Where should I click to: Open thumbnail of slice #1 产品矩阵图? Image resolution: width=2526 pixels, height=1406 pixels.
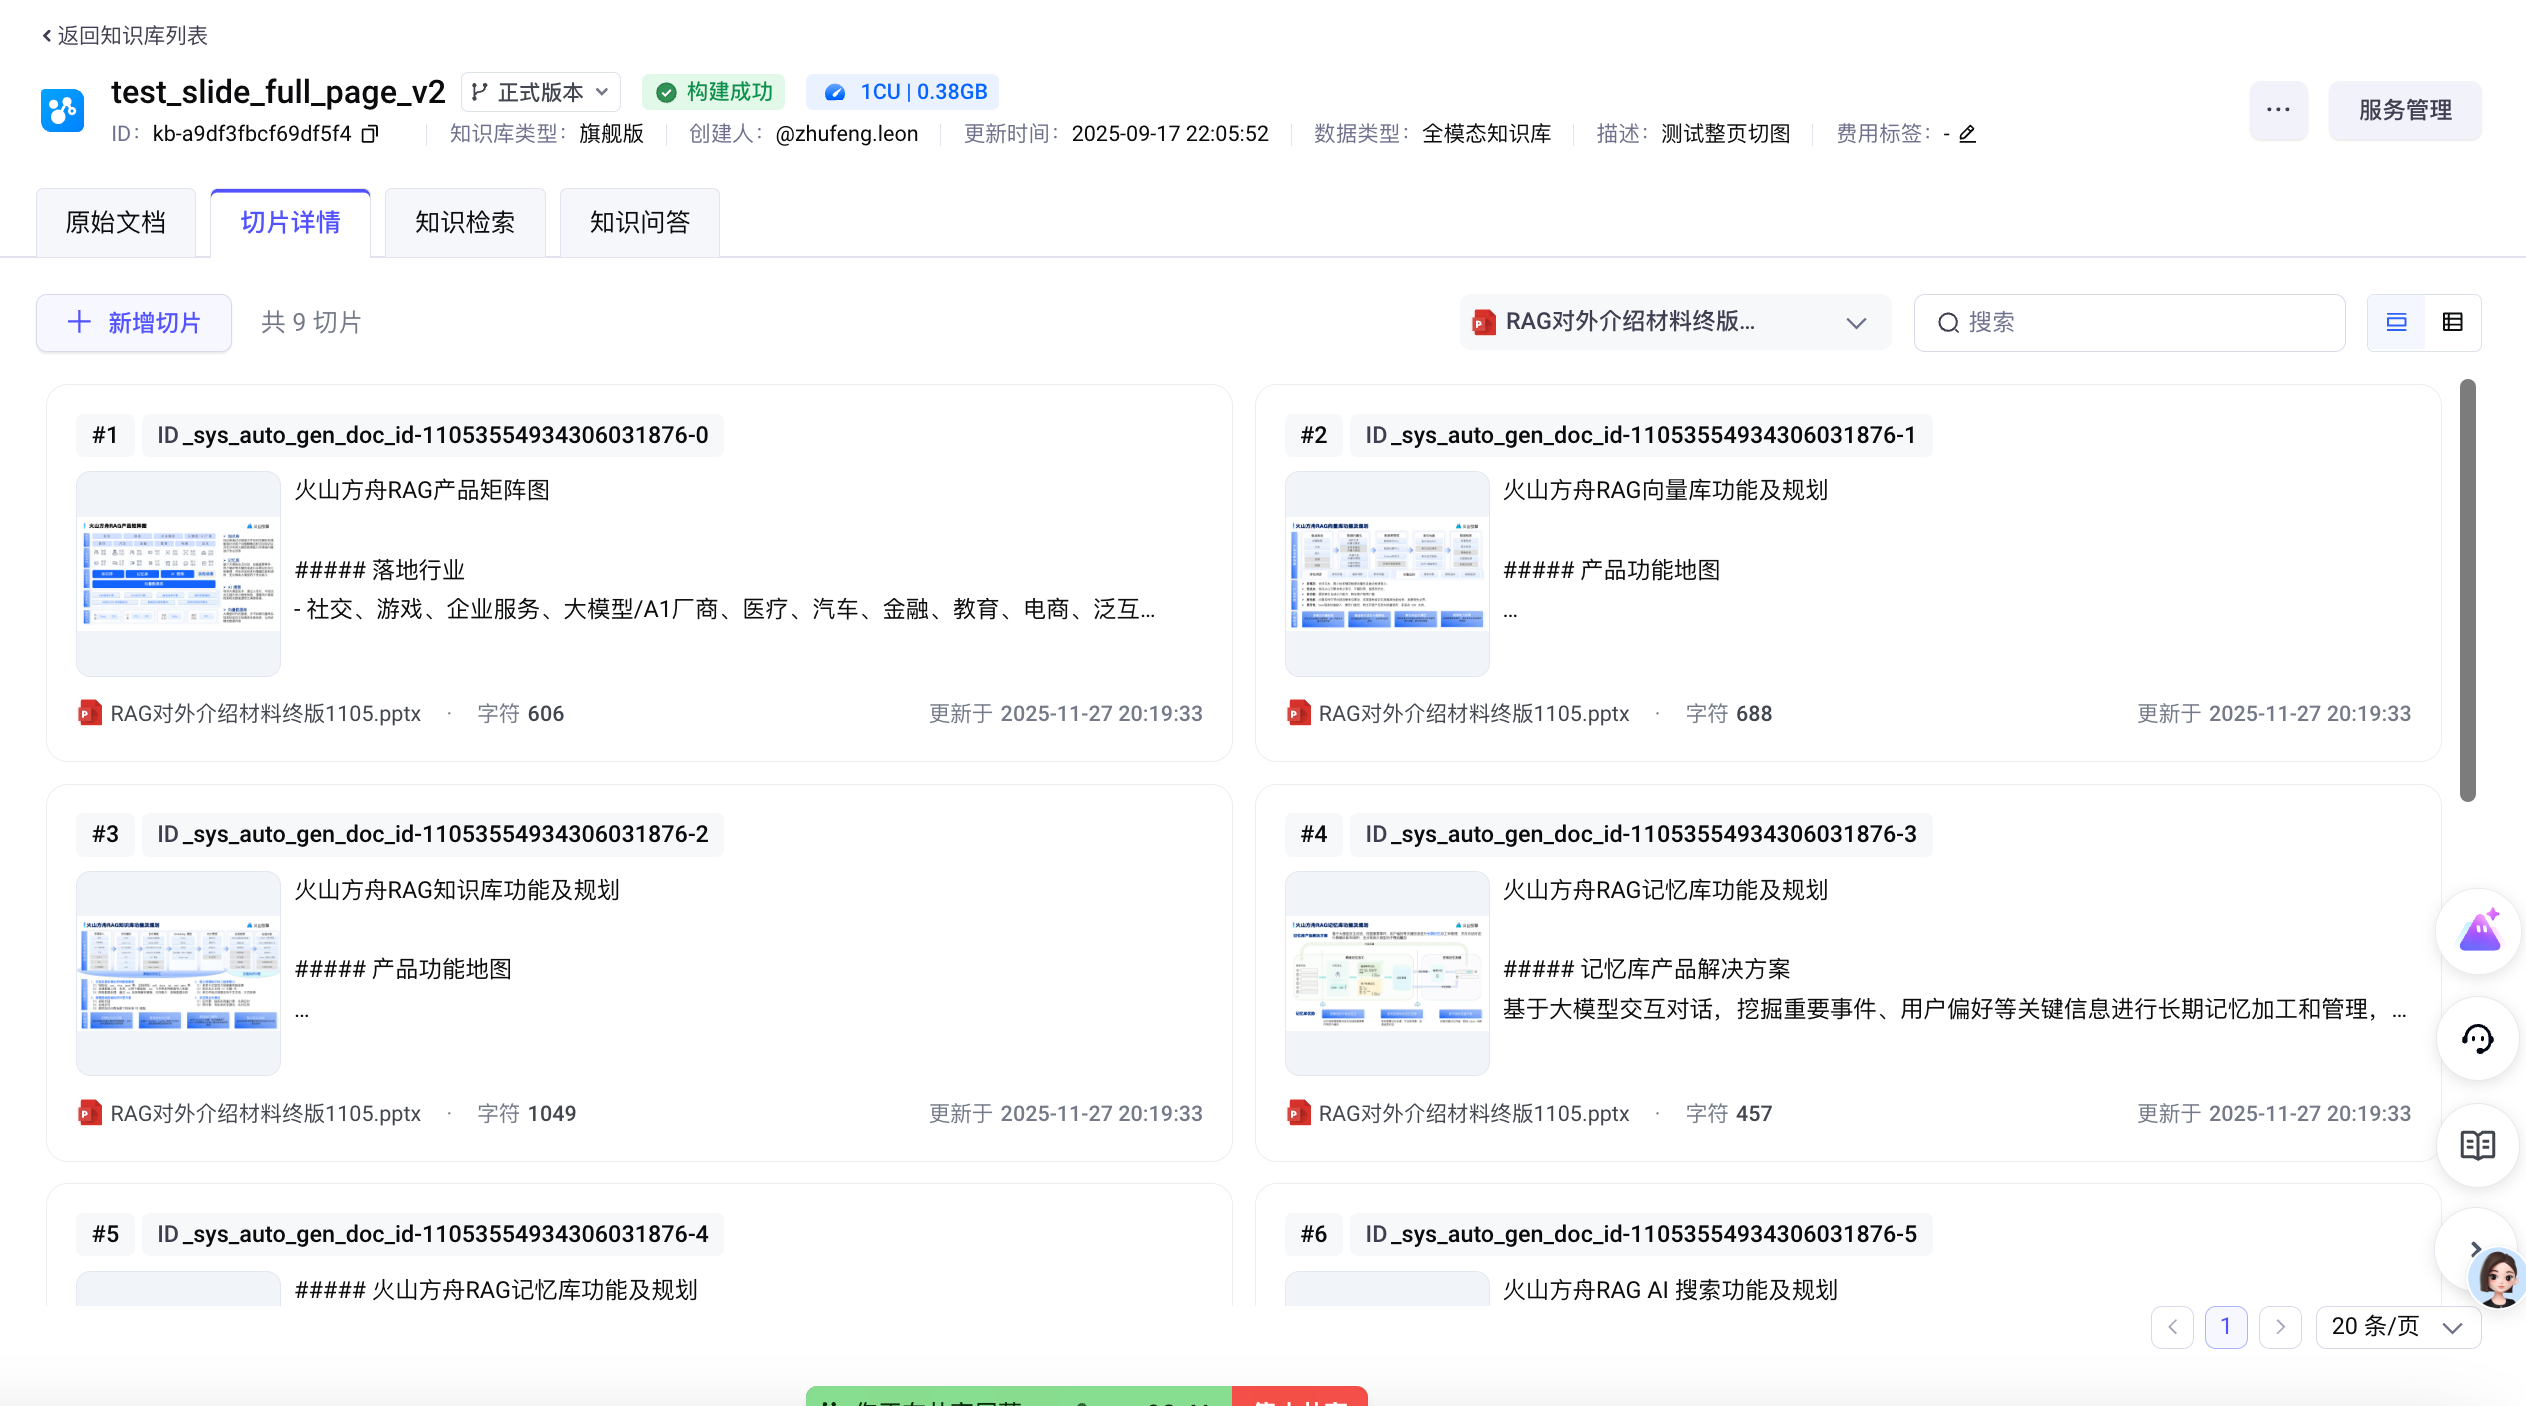[x=178, y=574]
